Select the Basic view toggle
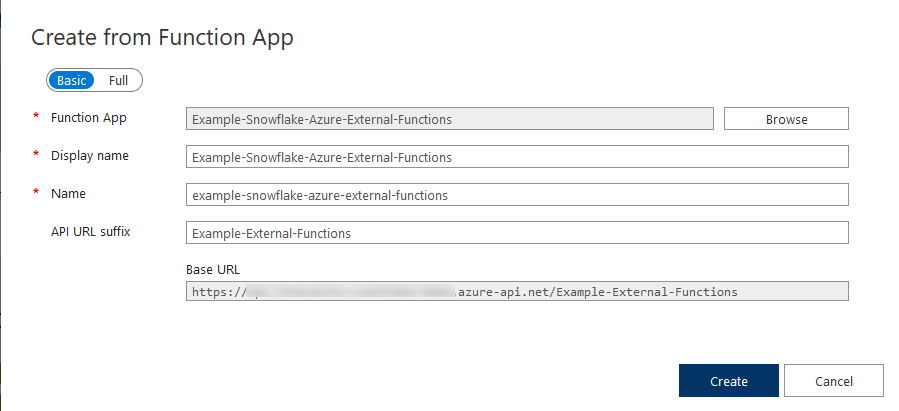This screenshot has width=899, height=411. tap(71, 81)
